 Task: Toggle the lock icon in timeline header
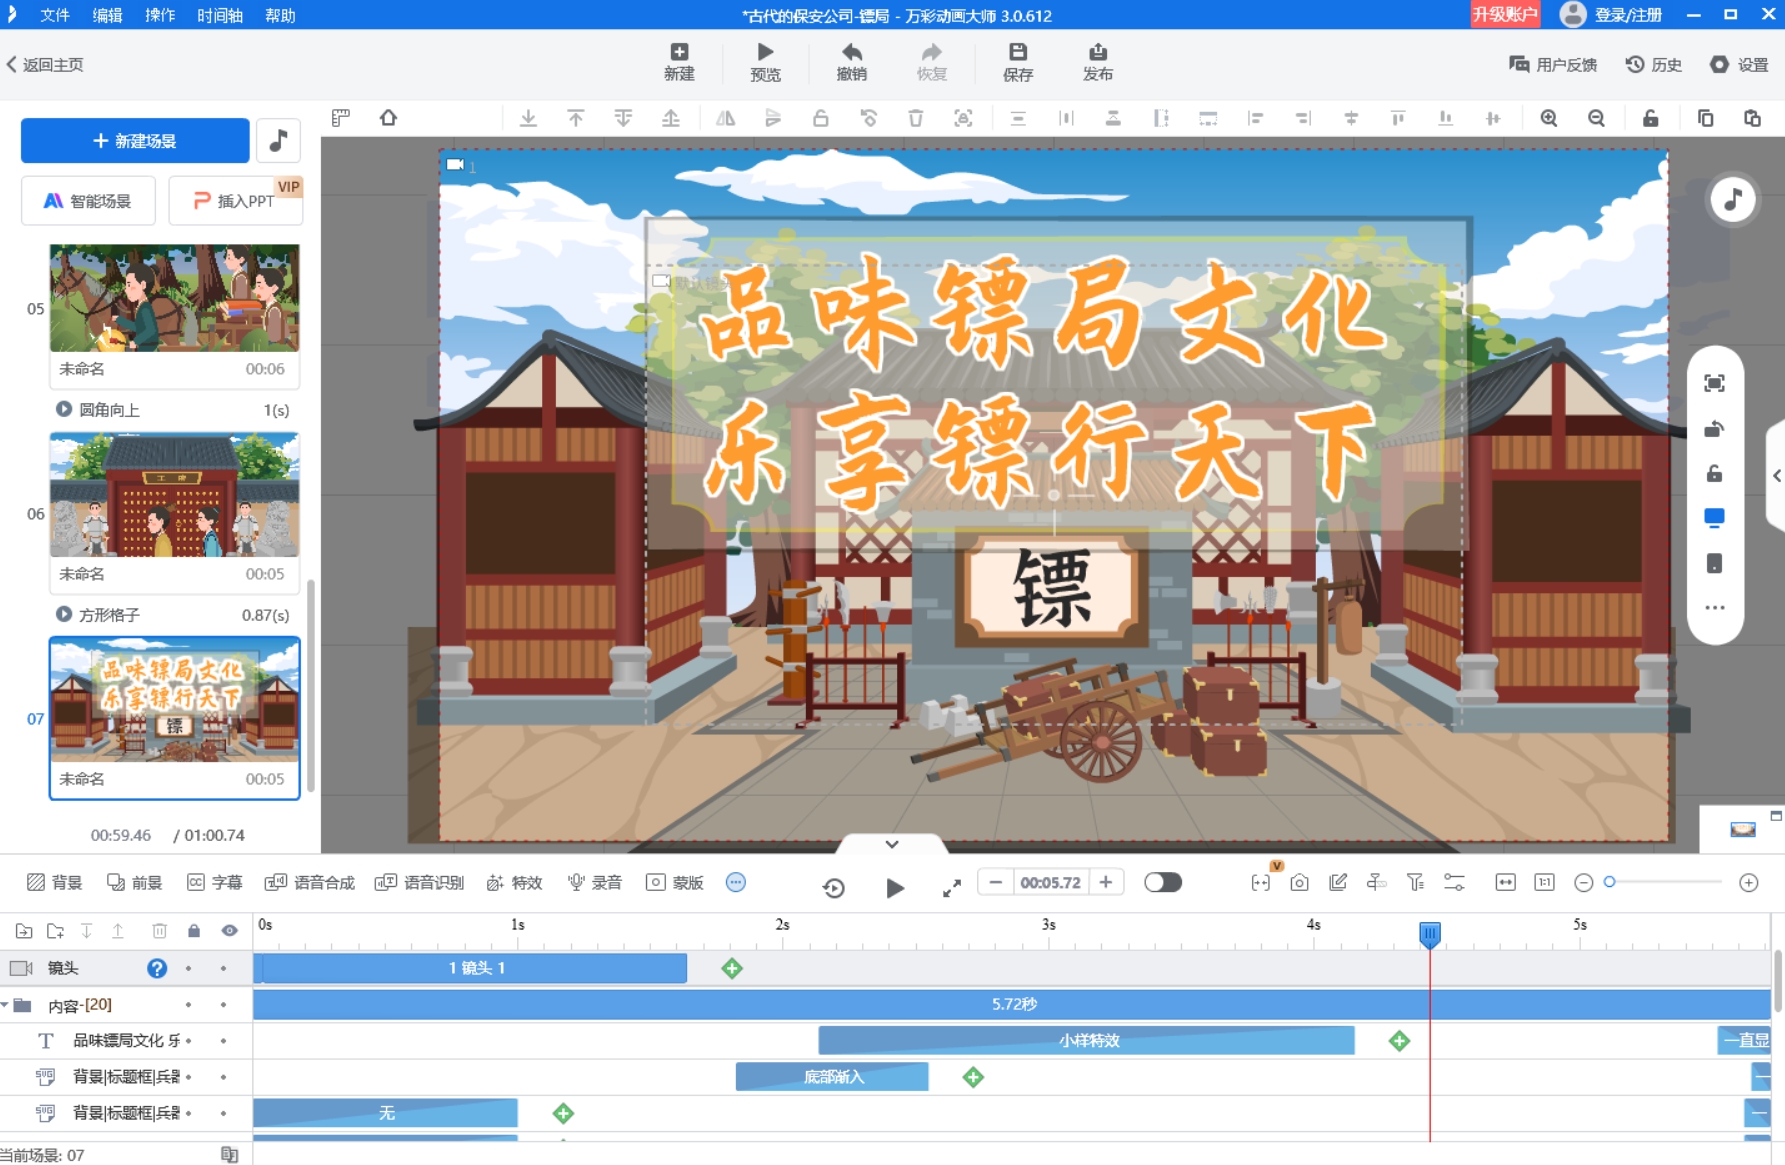pyautogui.click(x=194, y=931)
